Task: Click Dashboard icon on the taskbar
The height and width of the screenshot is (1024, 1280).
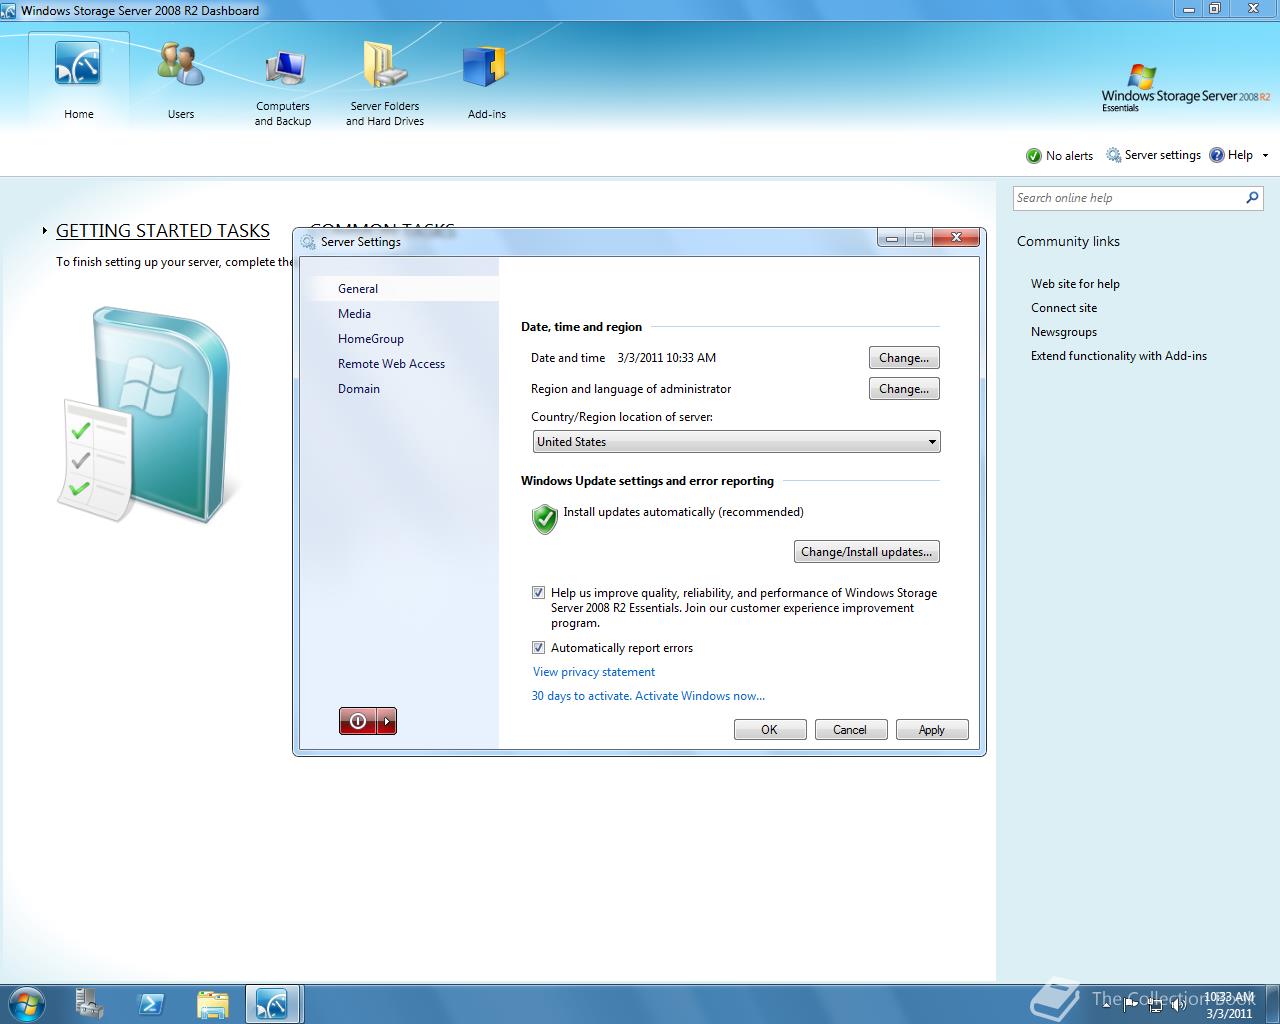Action: 272,1004
